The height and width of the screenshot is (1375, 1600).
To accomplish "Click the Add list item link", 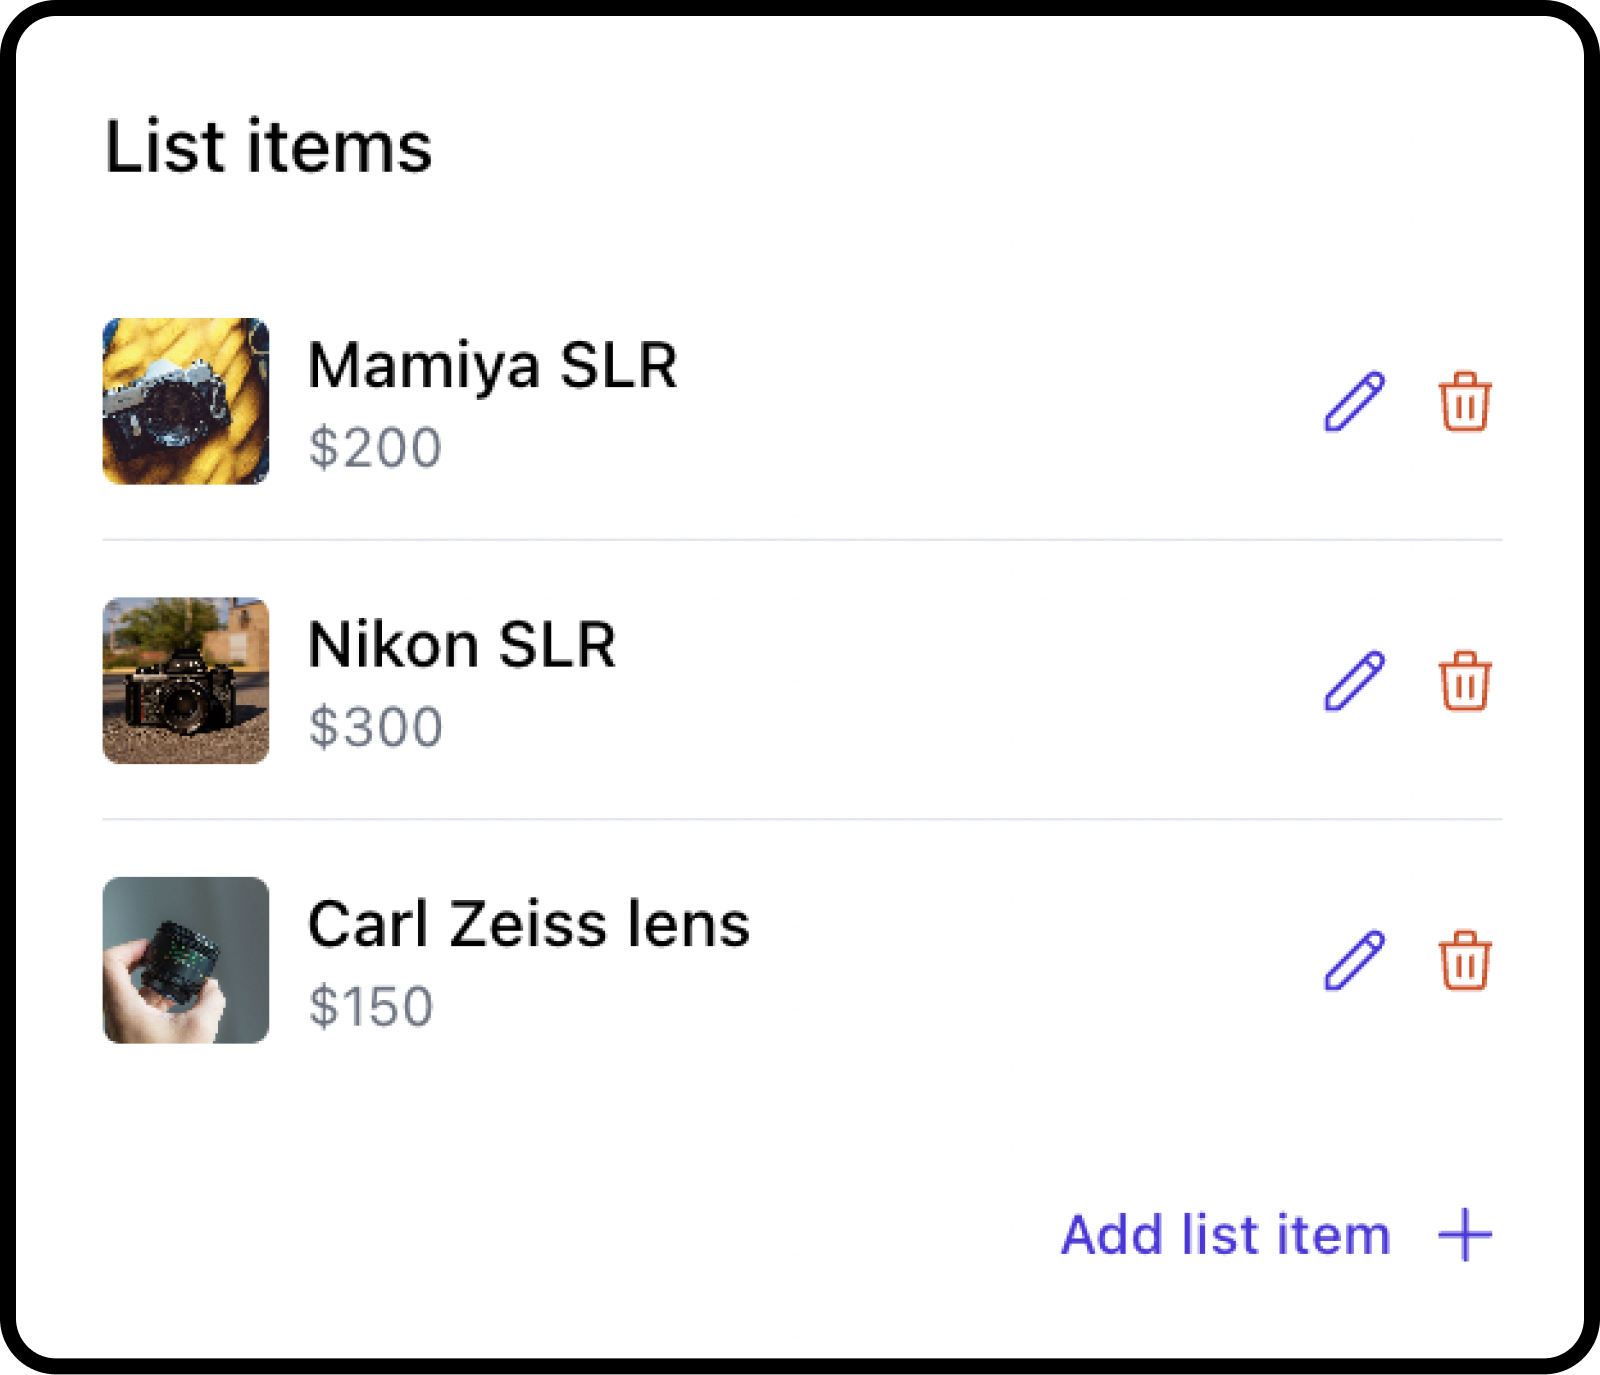I will pos(1226,1234).
